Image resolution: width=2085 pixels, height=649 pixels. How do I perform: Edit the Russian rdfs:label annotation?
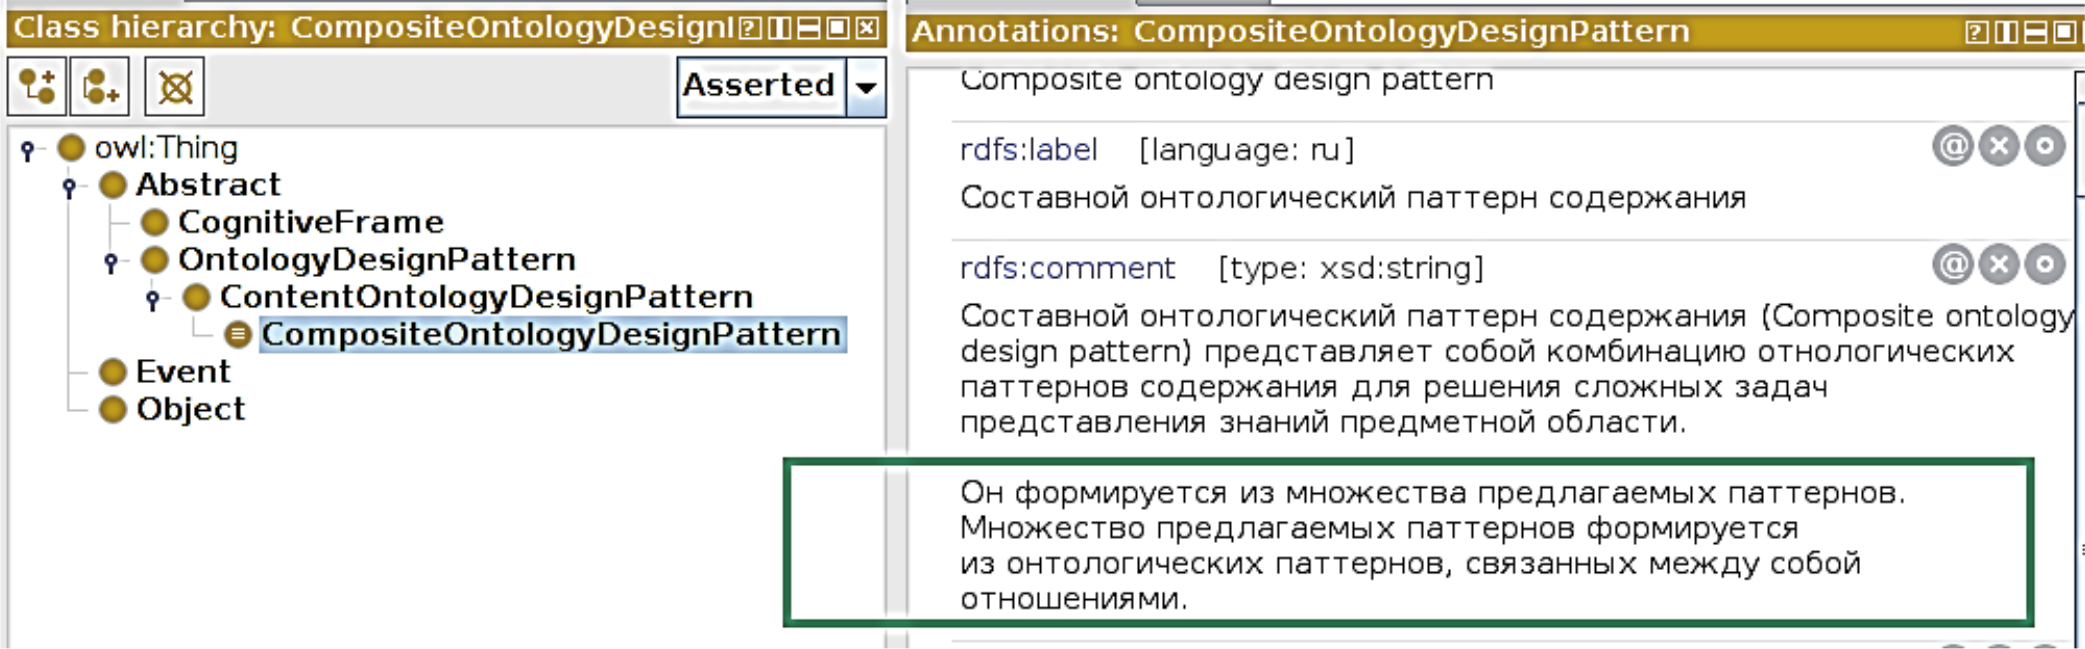(2045, 147)
